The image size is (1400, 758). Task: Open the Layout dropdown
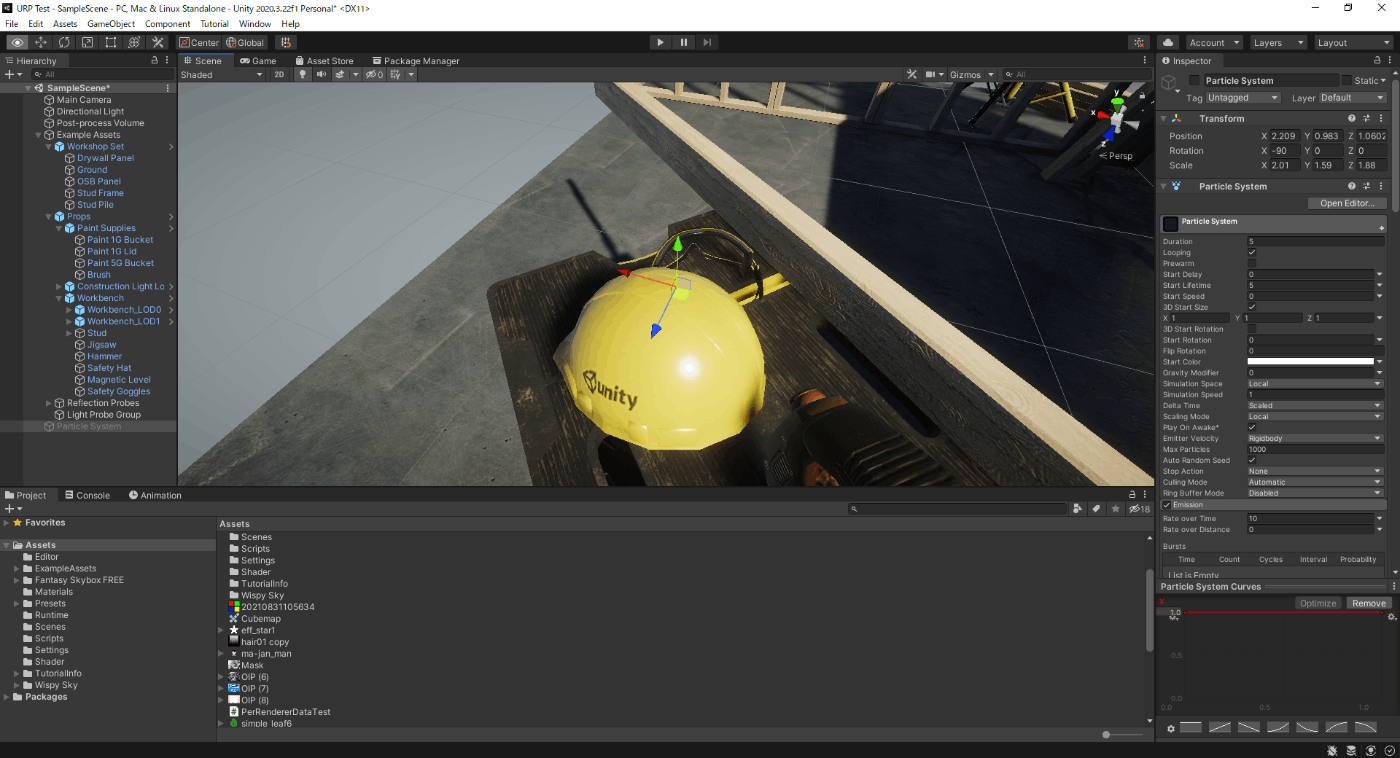[x=1352, y=42]
